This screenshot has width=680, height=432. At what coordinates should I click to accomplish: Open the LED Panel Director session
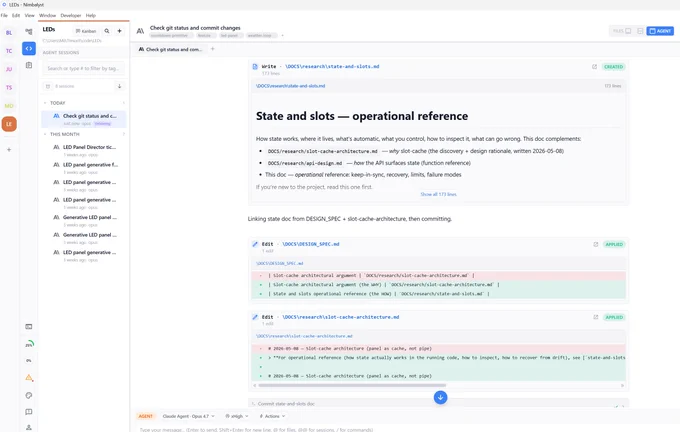tap(84, 151)
